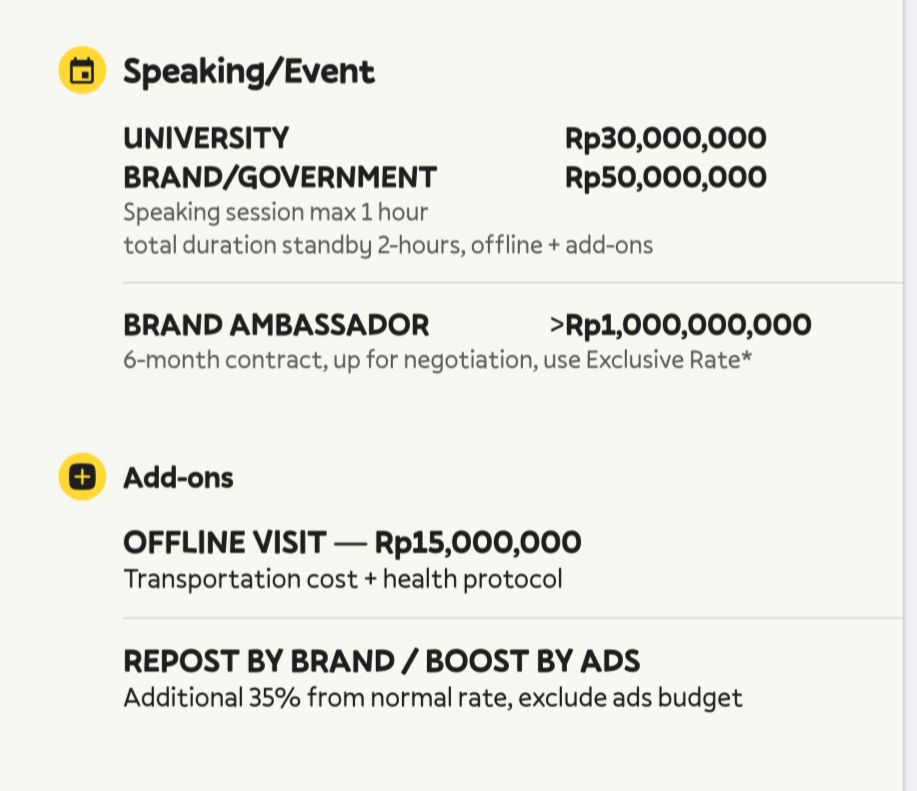Click the divider line above BRAND AMBASSADOR
Viewport: 917px width, 791px height.
coord(510,283)
